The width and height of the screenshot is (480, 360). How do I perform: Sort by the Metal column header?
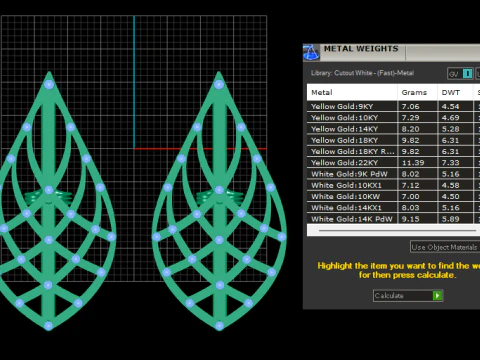[352, 92]
